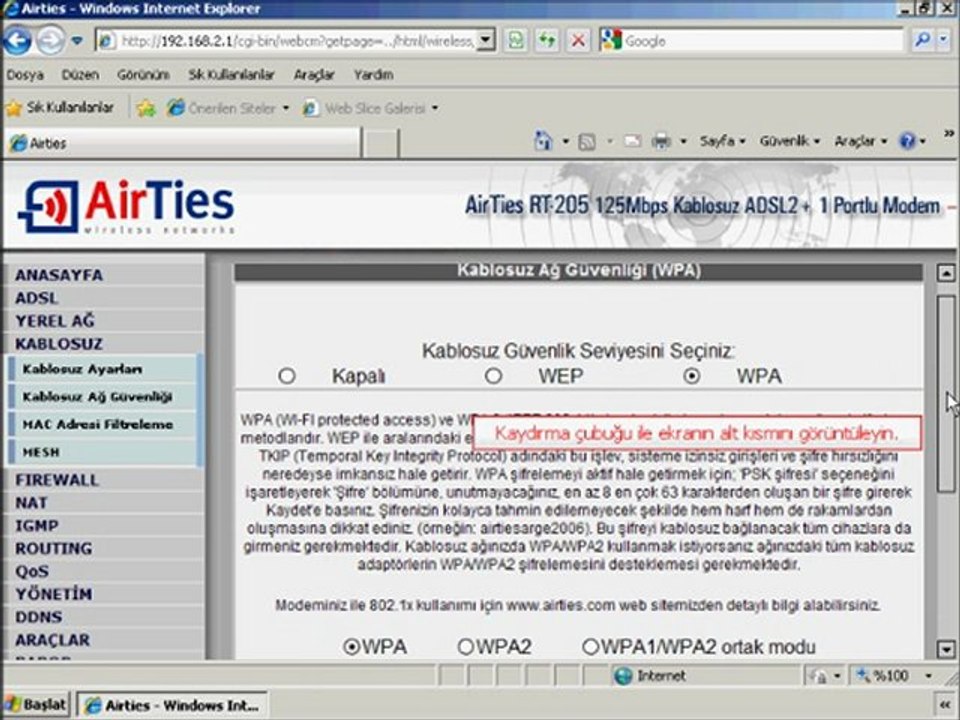Open the Sık Kullanılanlar menu

tap(231, 75)
